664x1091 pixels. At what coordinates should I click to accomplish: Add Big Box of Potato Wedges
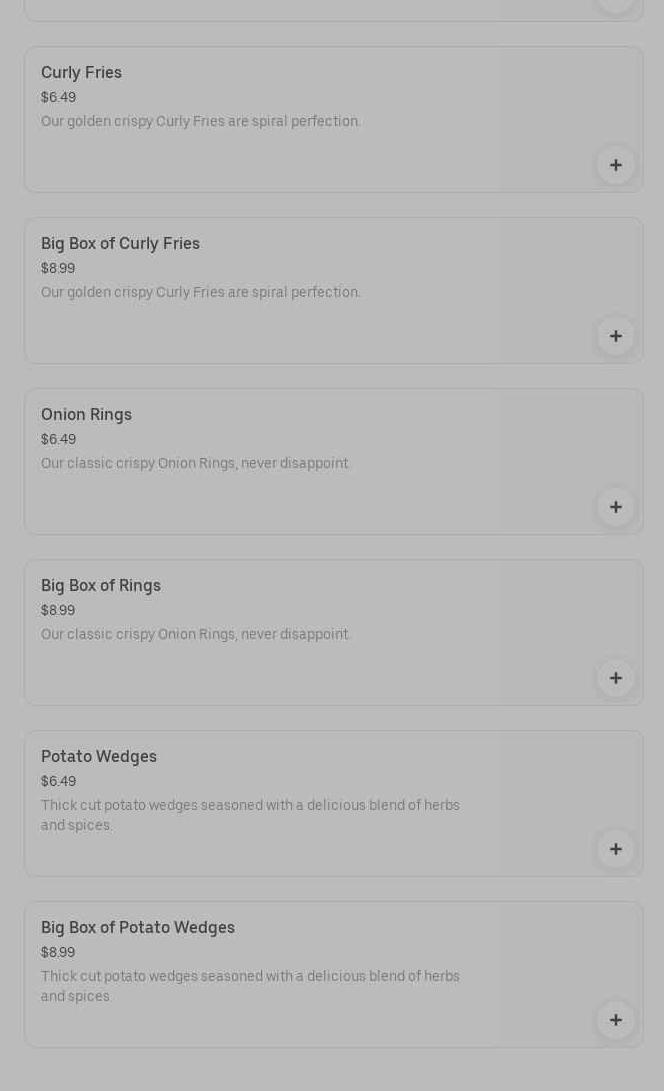[615, 1020]
